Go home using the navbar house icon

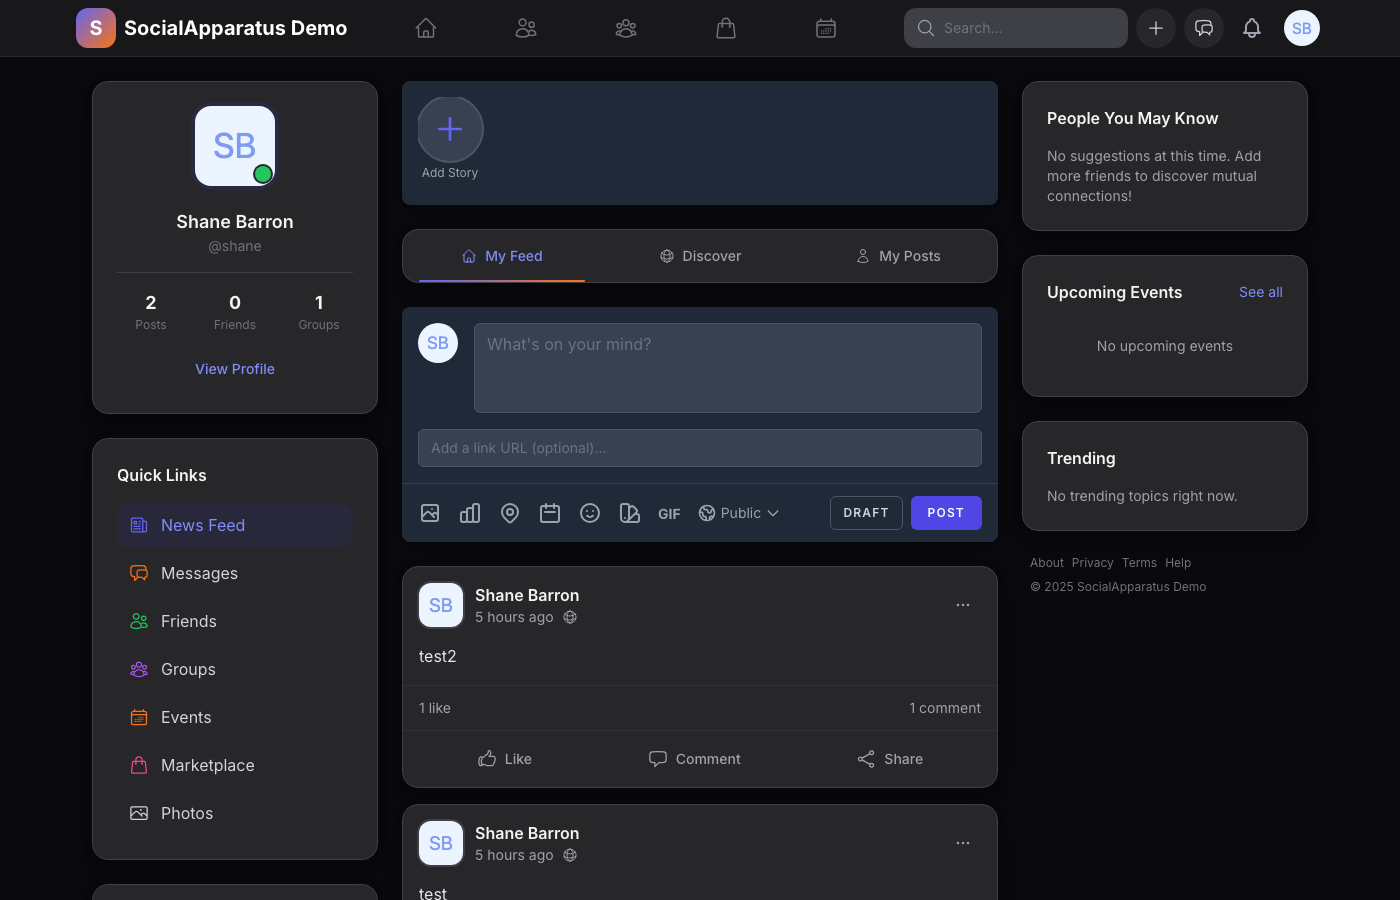426,28
